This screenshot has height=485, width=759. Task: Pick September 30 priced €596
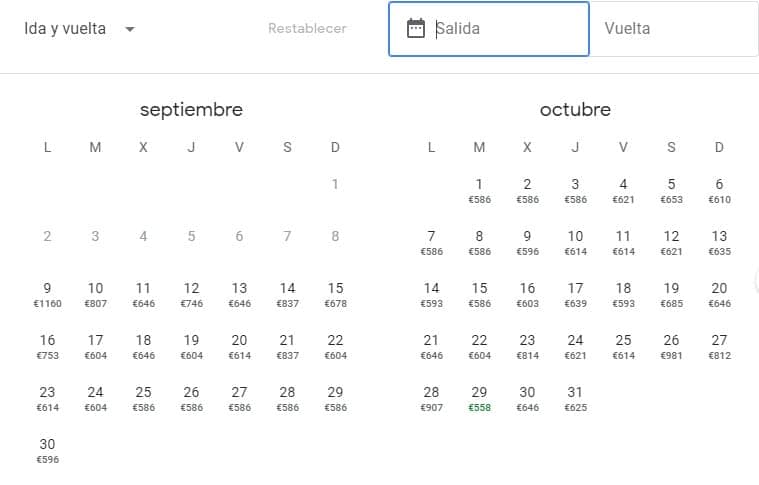click(x=47, y=450)
